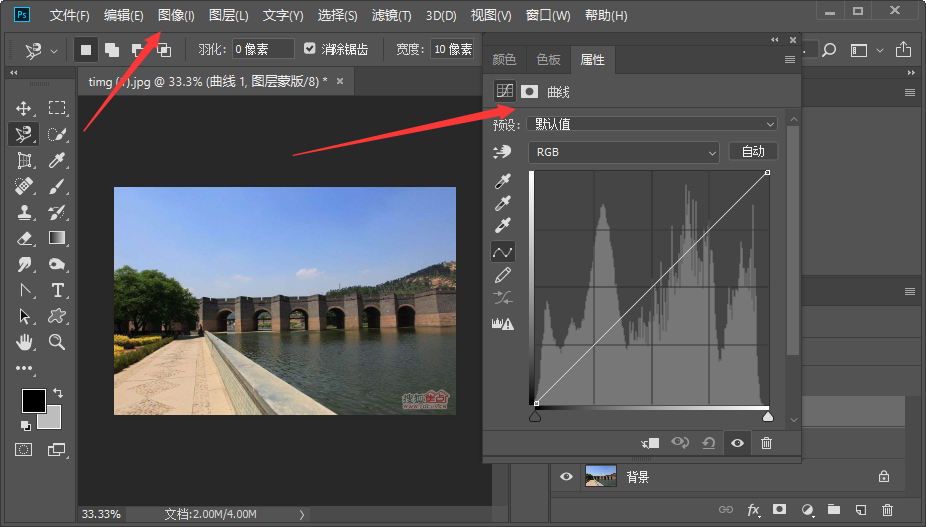The width and height of the screenshot is (926, 527).
Task: Select the Zoom tool
Action: [57, 342]
